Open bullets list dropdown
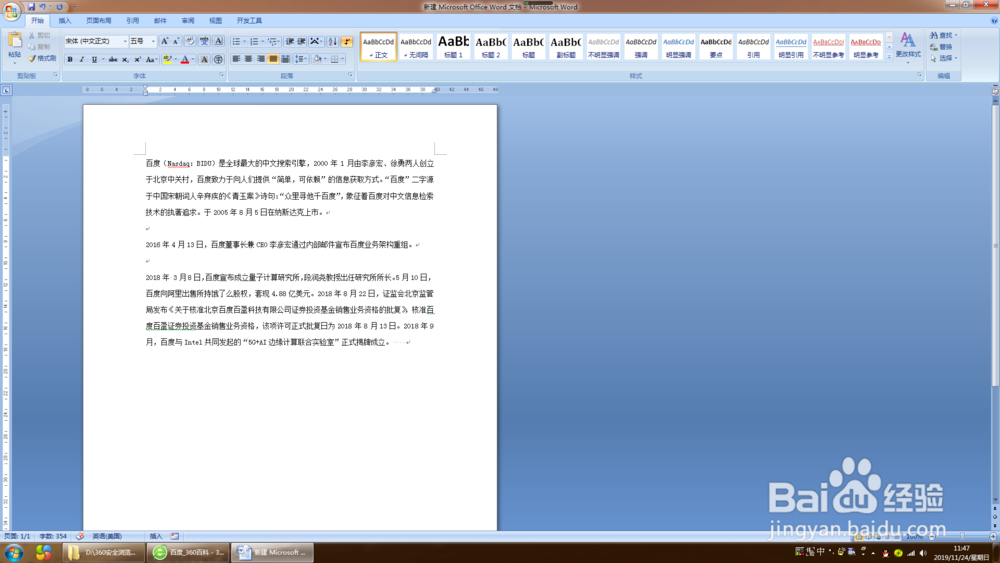 coord(245,41)
